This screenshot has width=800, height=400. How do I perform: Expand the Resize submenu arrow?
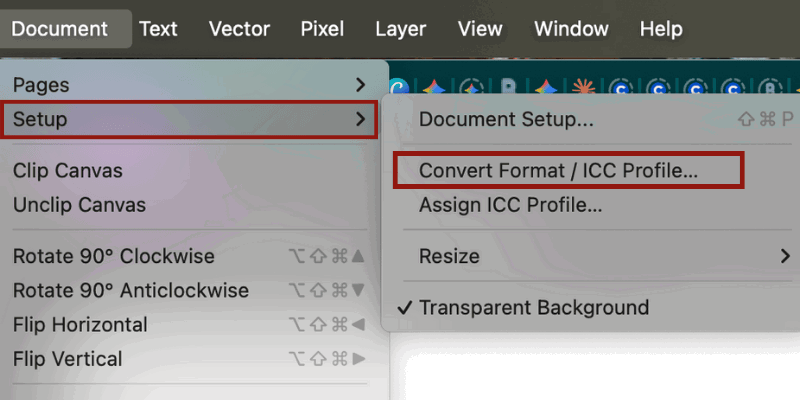(x=785, y=256)
